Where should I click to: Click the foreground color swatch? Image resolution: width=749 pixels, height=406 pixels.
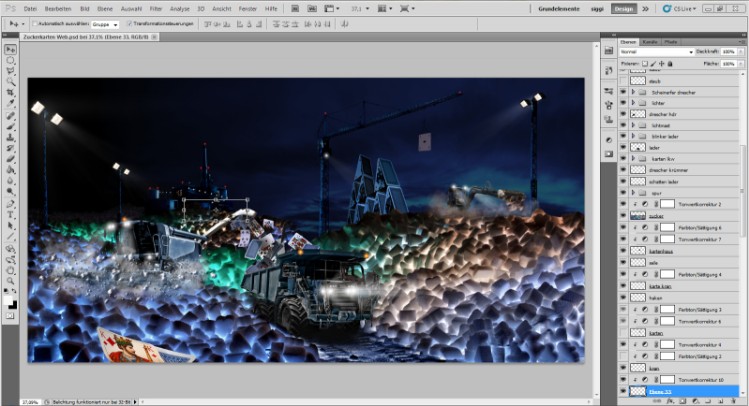[x=9, y=300]
